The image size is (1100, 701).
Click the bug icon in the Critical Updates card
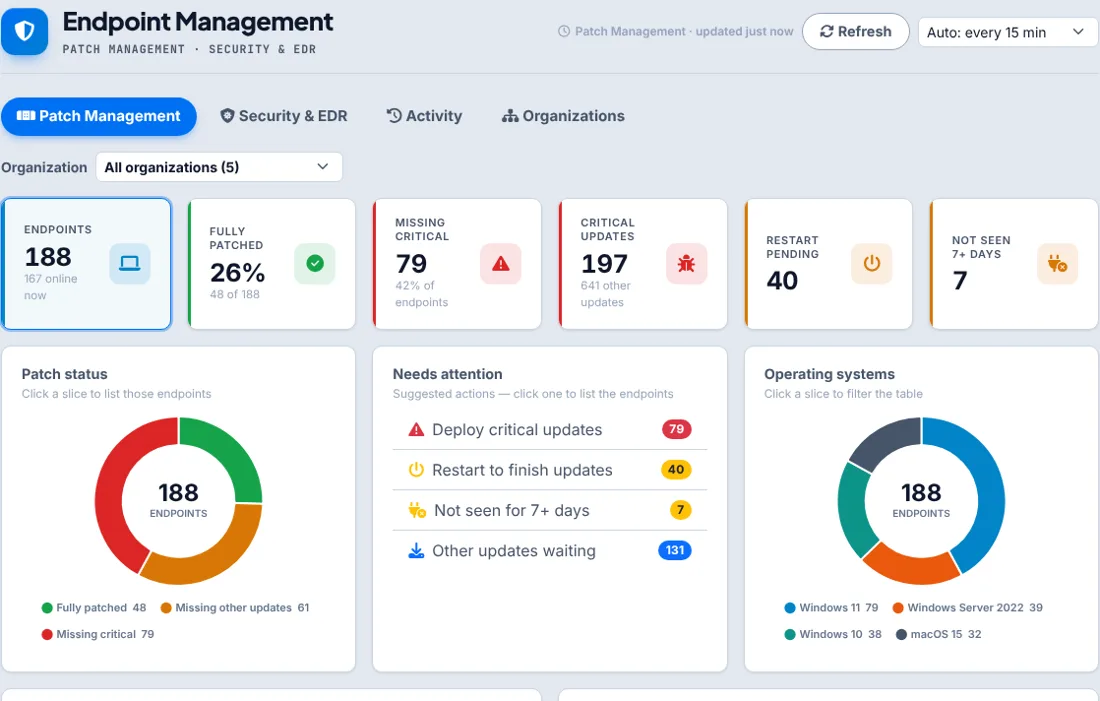click(x=686, y=264)
